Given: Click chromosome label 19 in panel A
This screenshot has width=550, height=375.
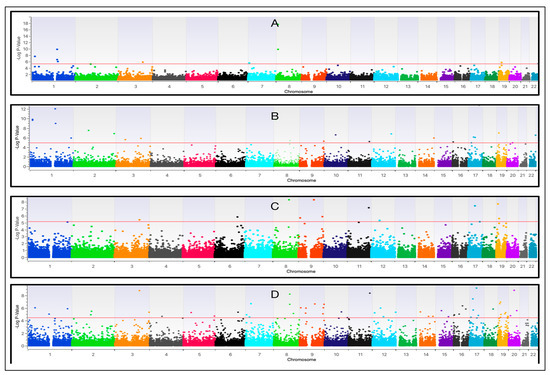Looking at the screenshot, I should point(504,86).
